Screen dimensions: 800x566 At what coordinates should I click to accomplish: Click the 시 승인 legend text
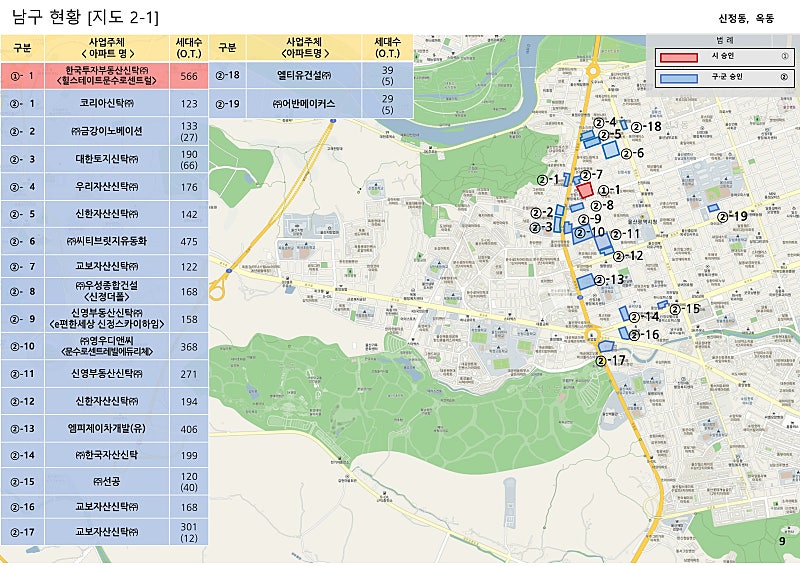coord(722,56)
